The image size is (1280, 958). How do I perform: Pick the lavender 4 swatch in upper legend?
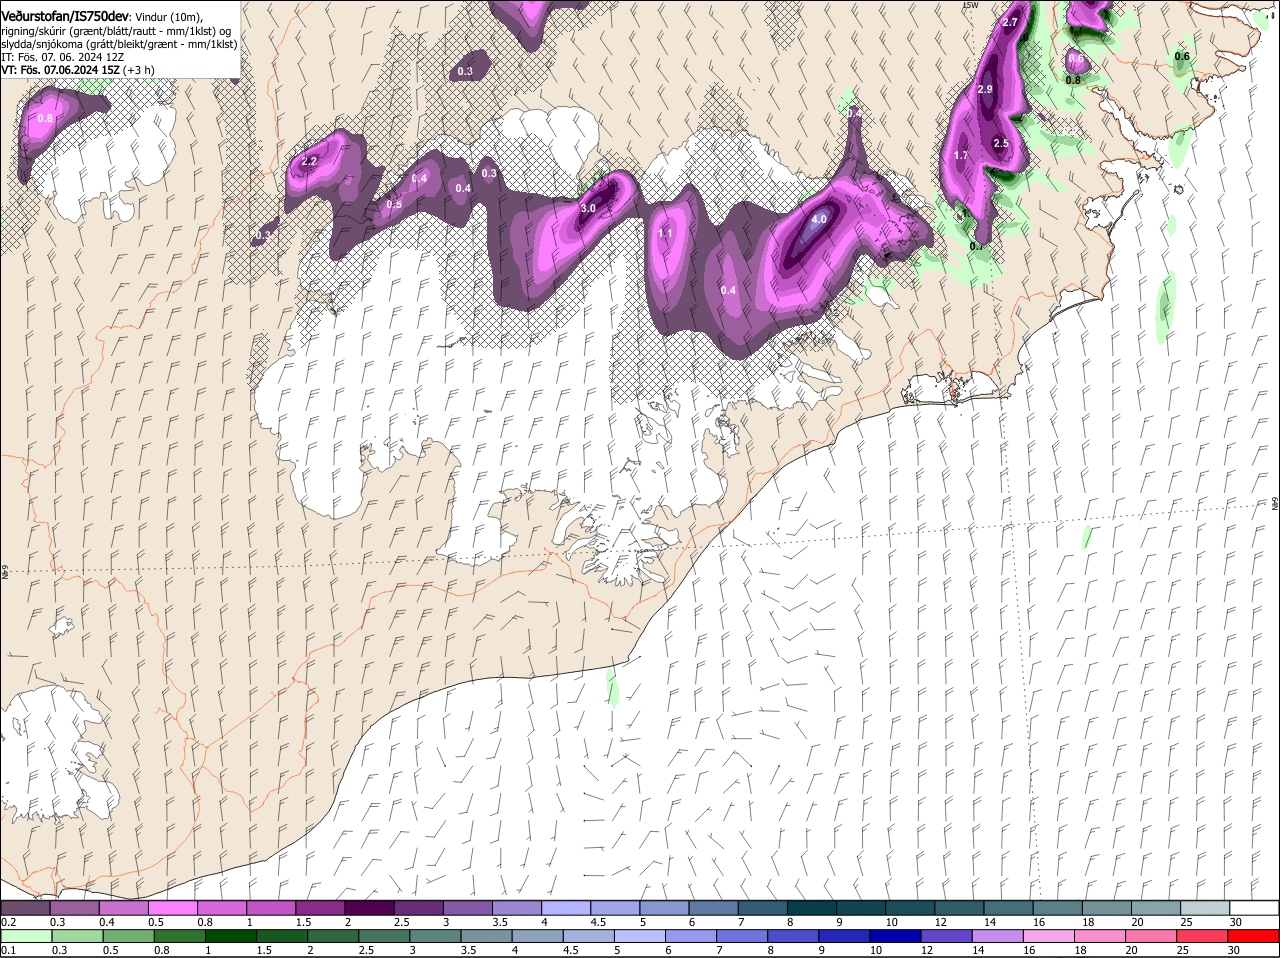[564, 908]
